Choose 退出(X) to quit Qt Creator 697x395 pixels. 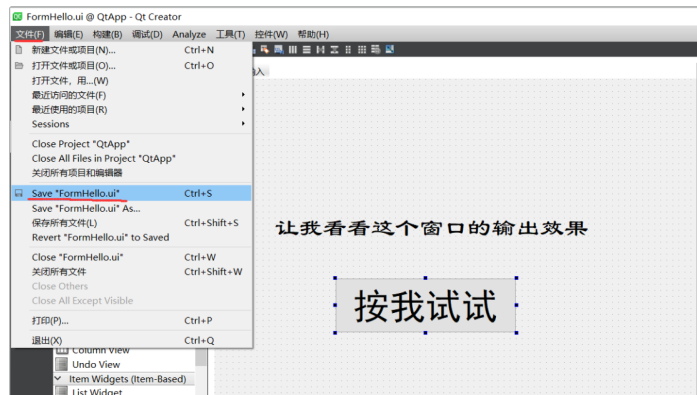coord(132,340)
